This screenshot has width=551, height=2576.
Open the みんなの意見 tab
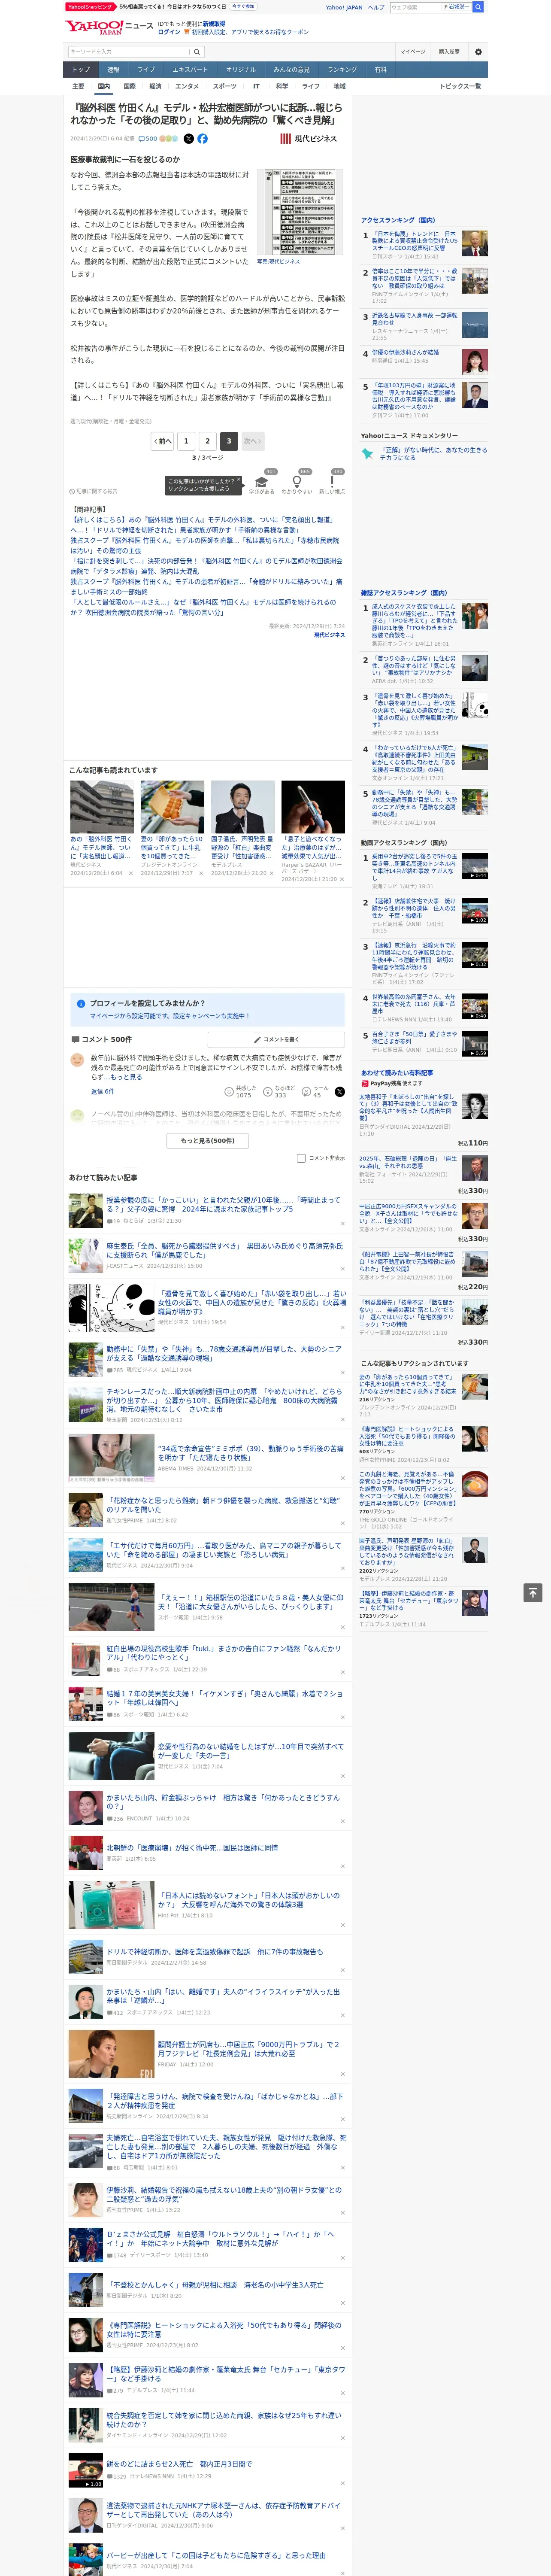pos(292,70)
